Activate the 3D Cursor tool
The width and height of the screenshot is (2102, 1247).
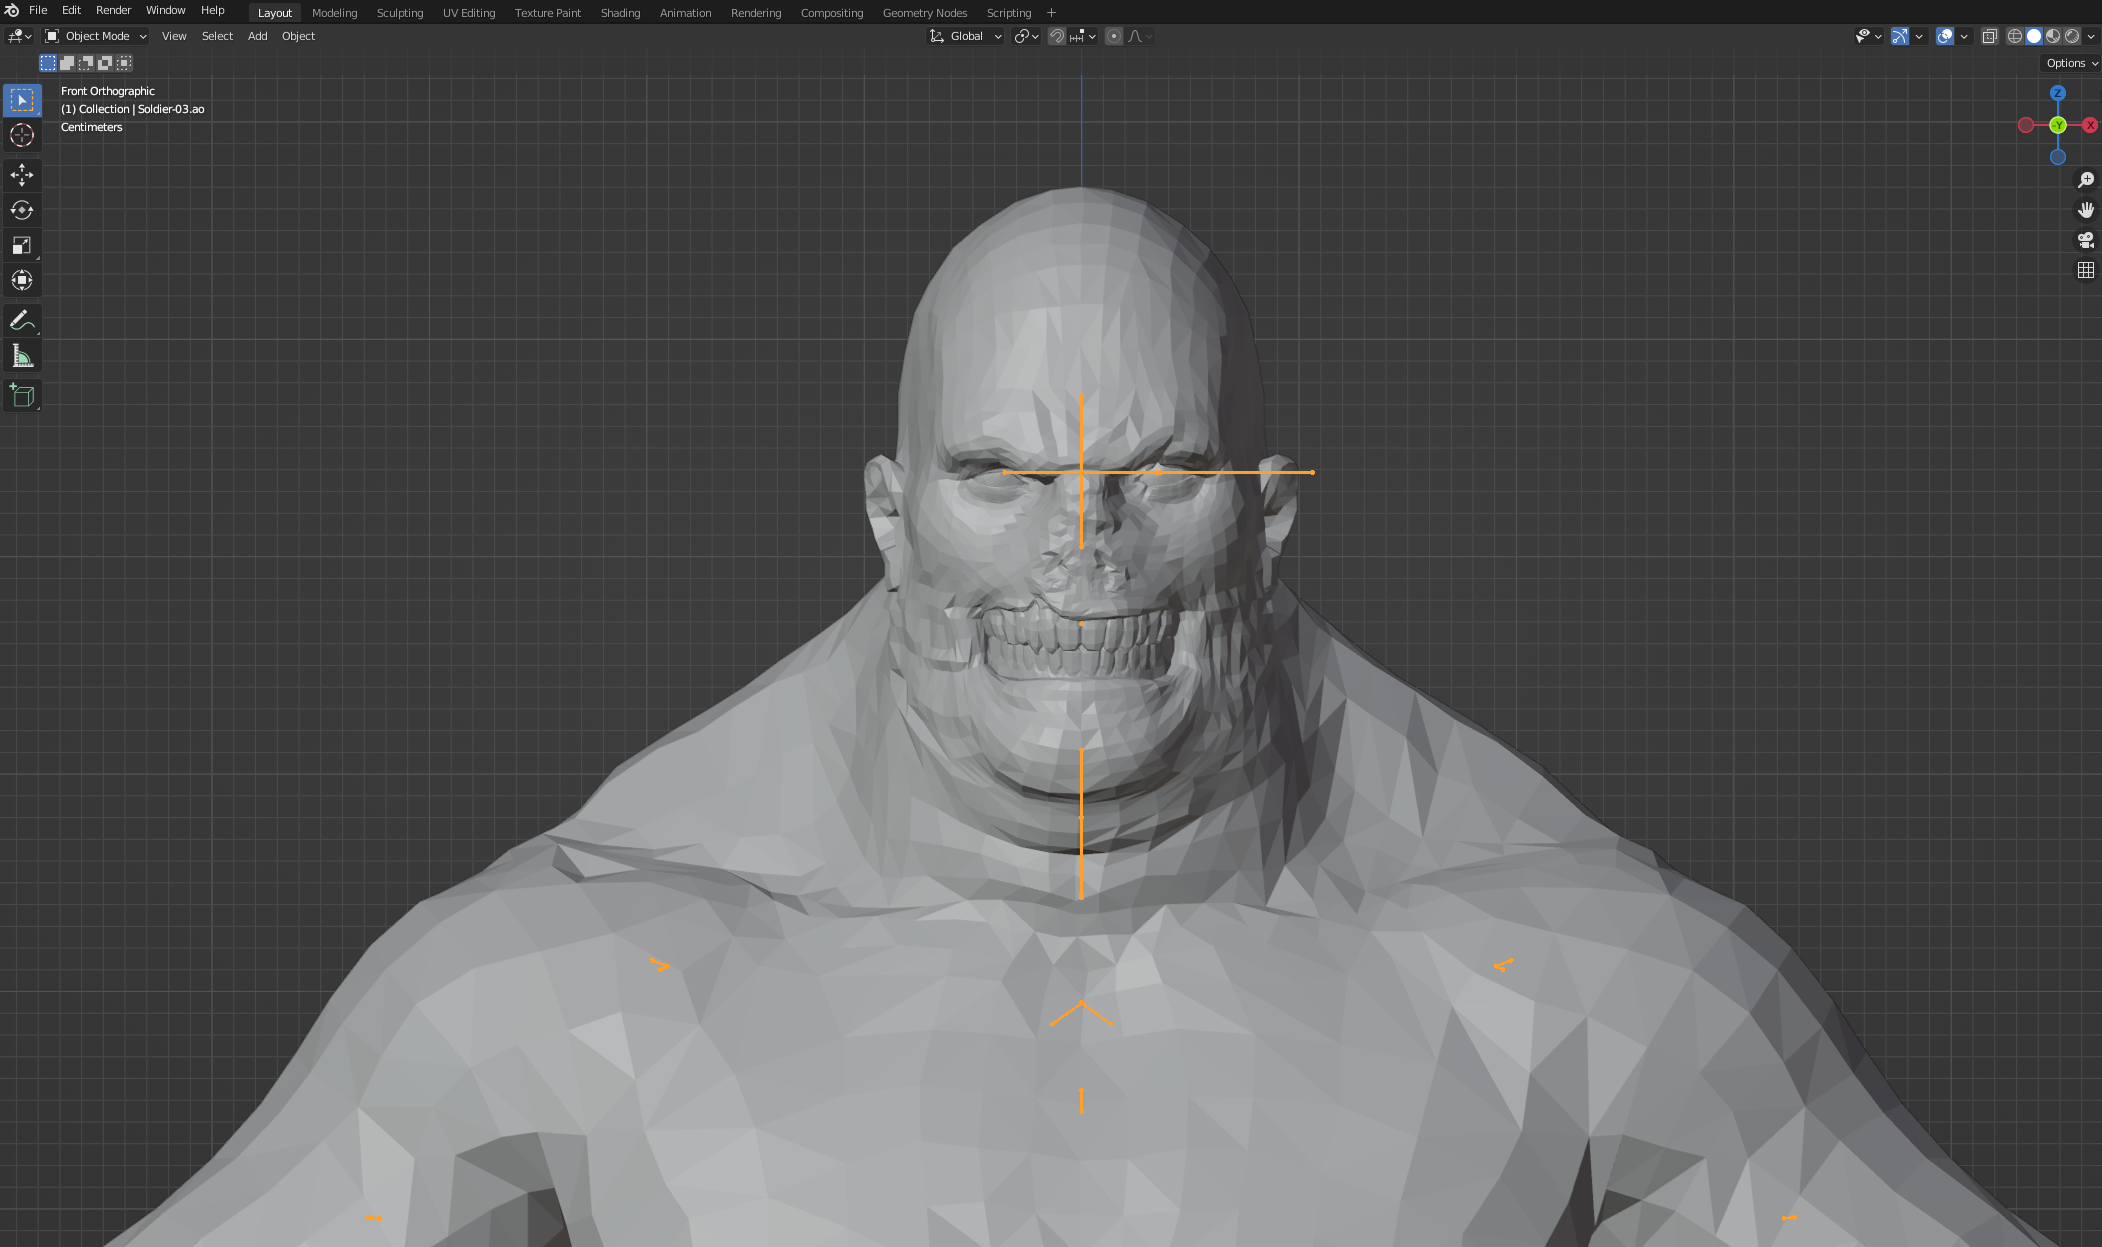[x=22, y=135]
